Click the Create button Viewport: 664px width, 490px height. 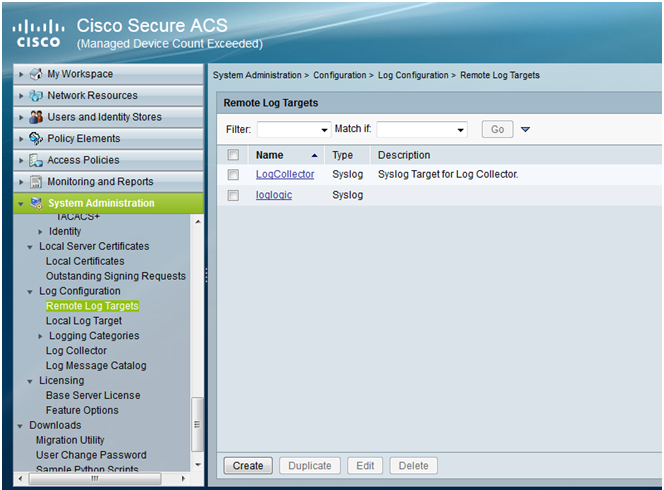pyautogui.click(x=248, y=466)
